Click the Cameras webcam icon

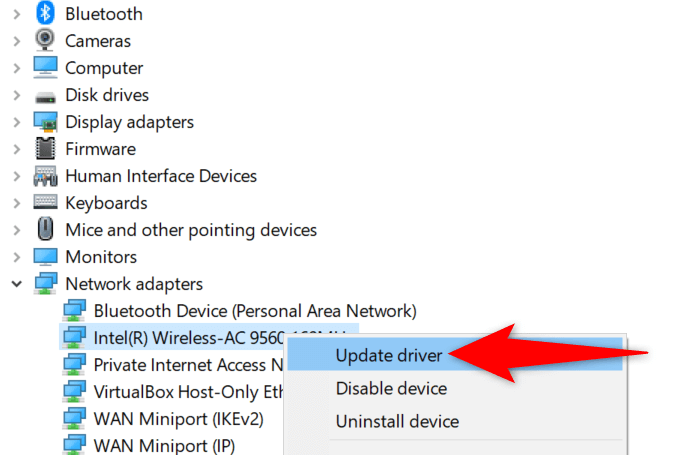tap(46, 41)
